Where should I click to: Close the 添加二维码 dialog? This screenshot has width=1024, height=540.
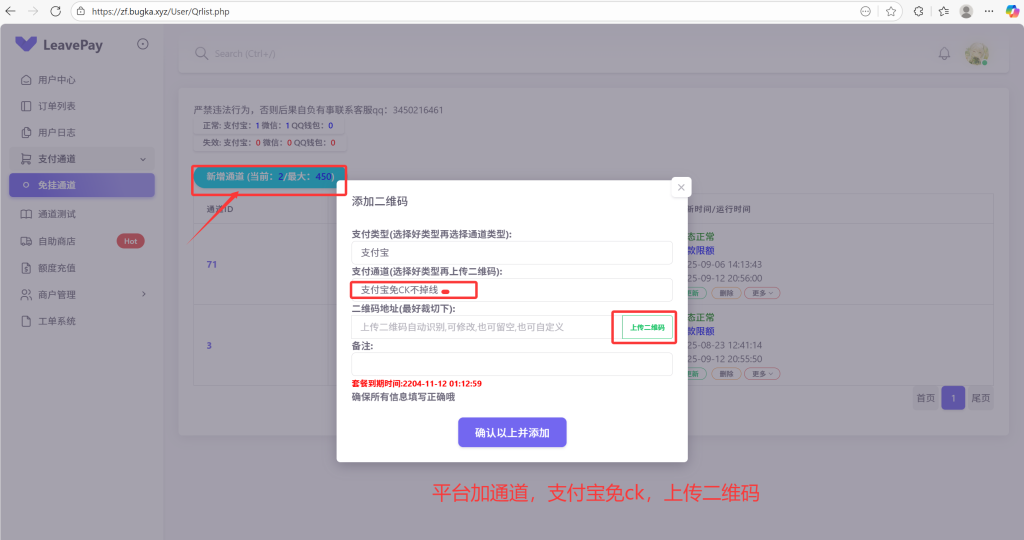click(681, 187)
